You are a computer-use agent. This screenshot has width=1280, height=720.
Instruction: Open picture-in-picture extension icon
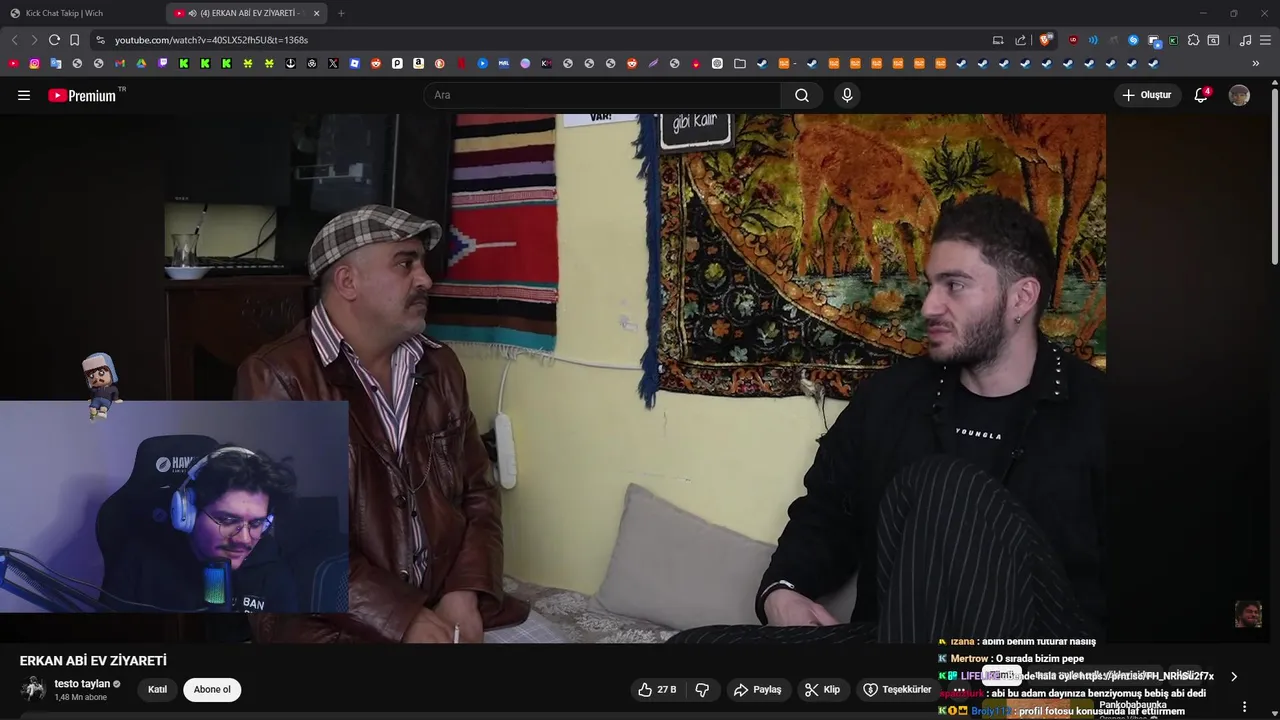click(1154, 41)
